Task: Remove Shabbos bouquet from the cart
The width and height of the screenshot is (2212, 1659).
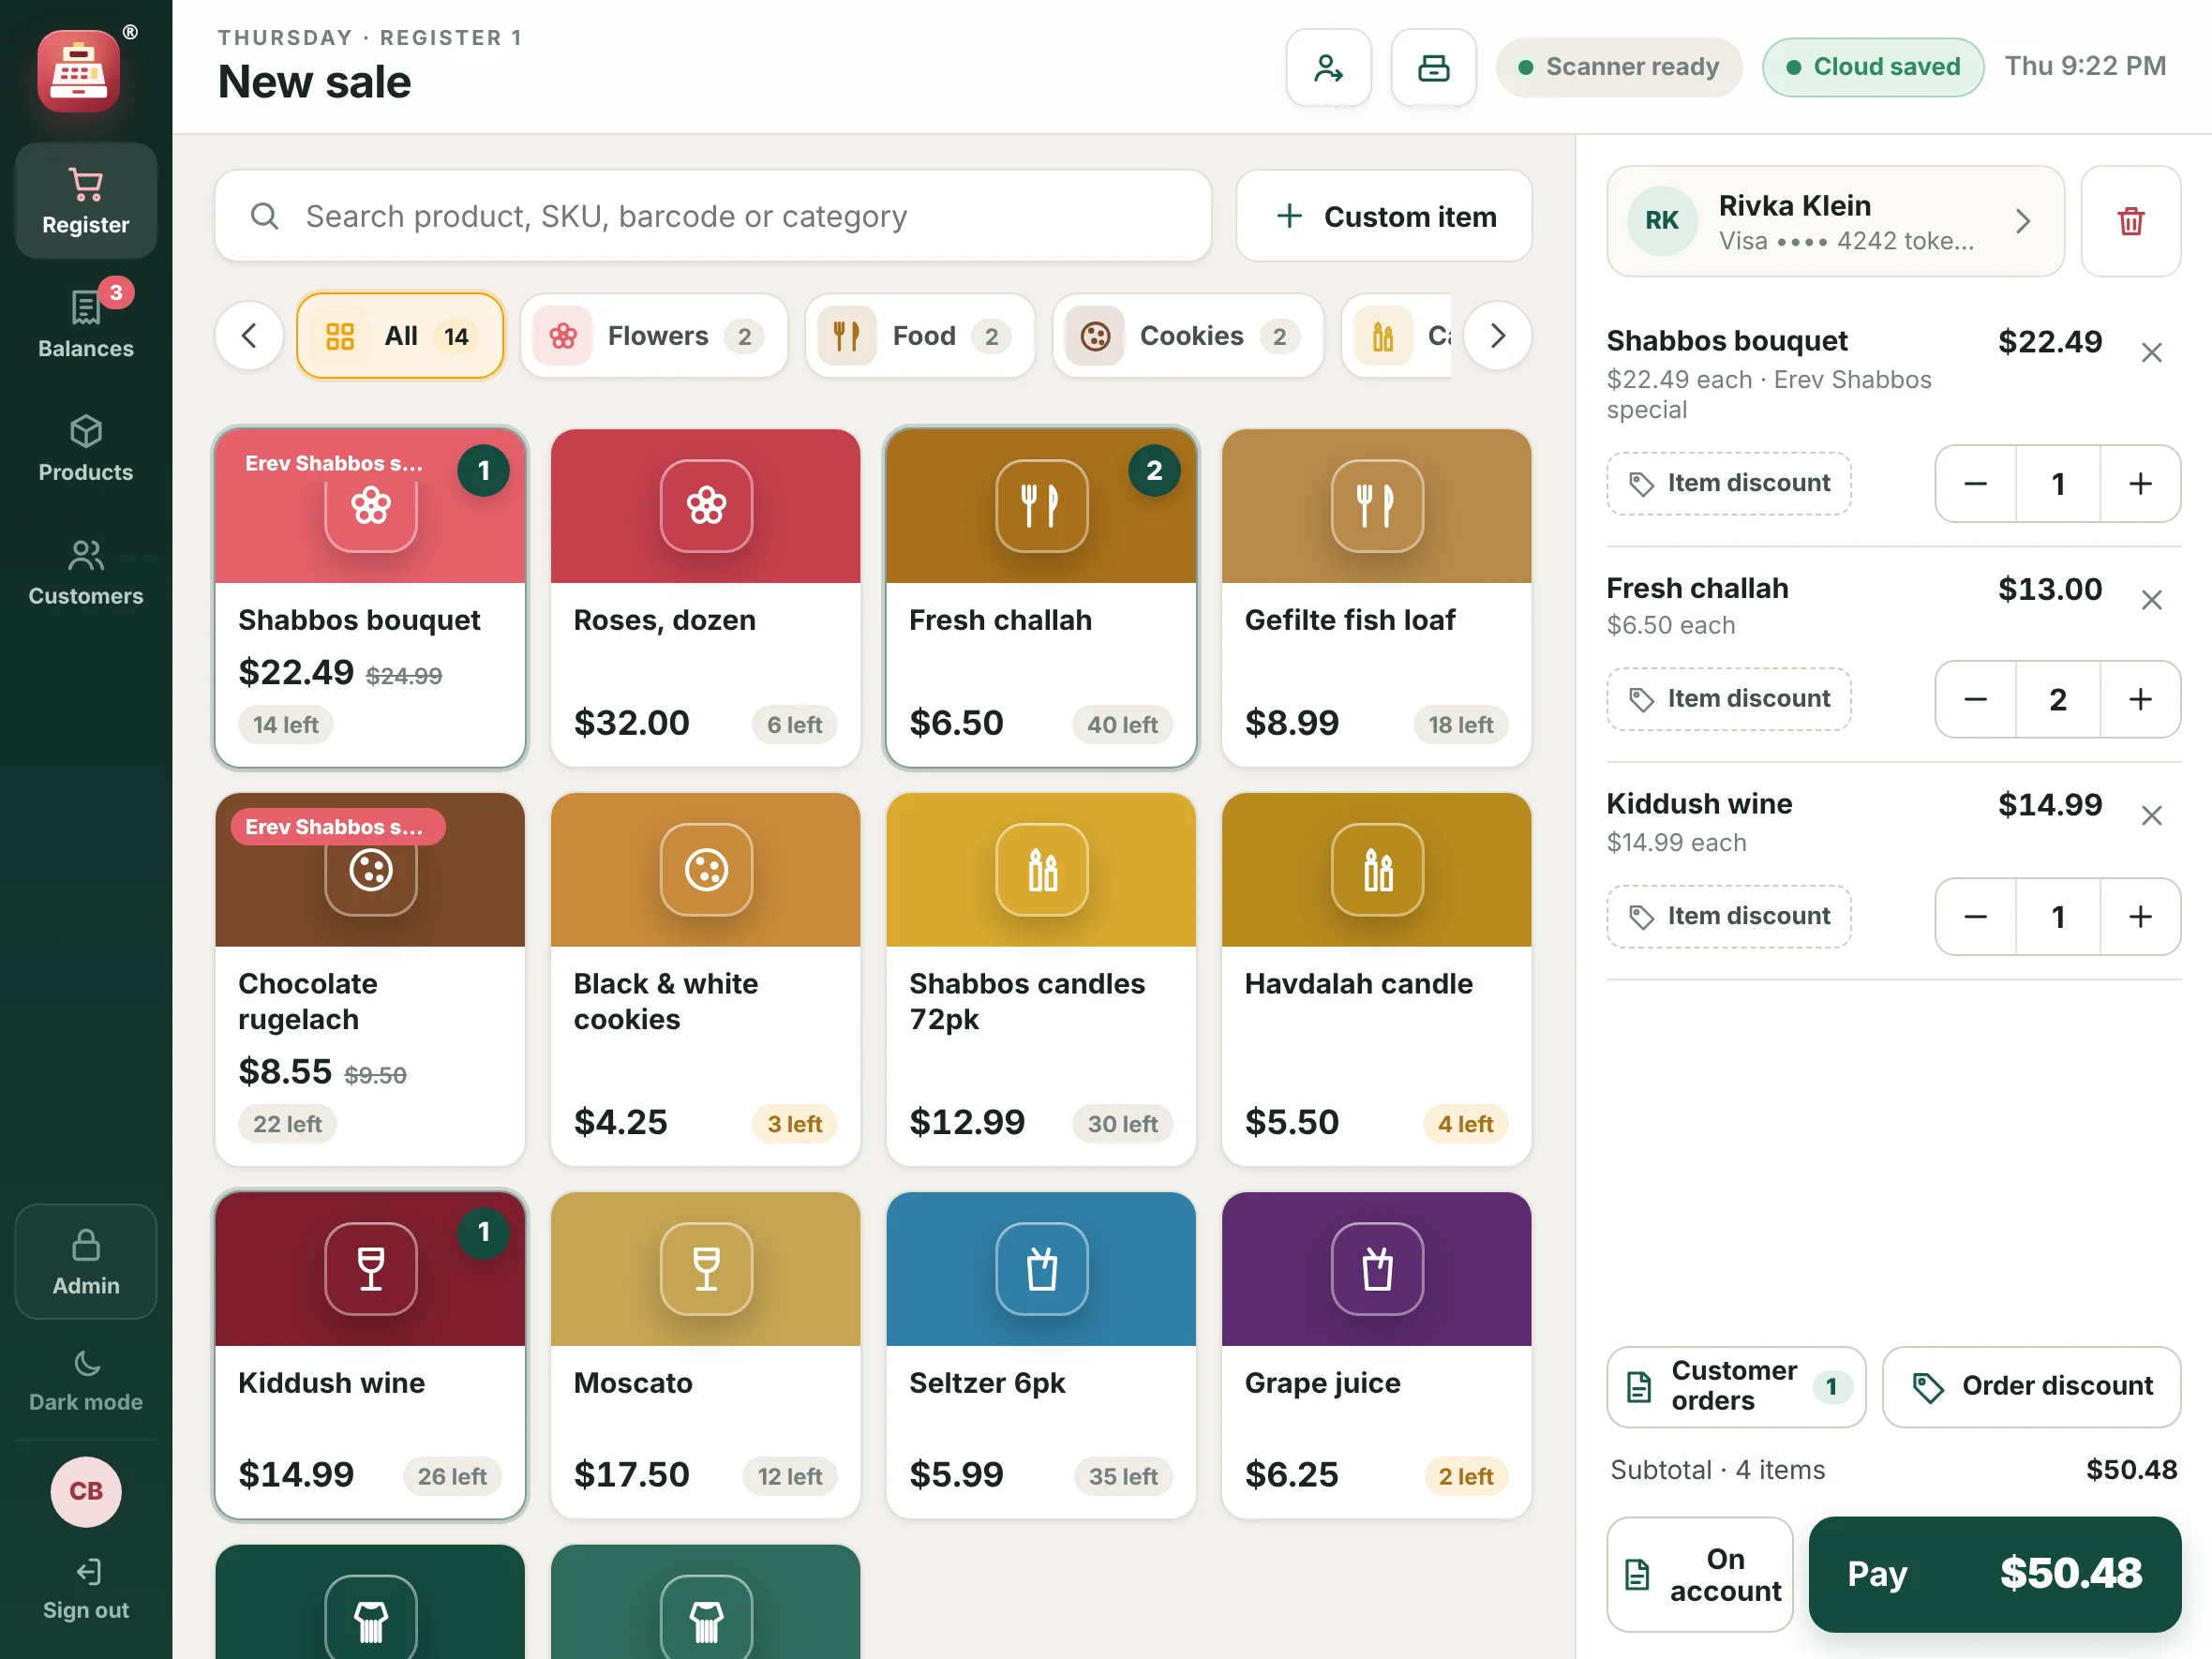Action: pos(2151,353)
